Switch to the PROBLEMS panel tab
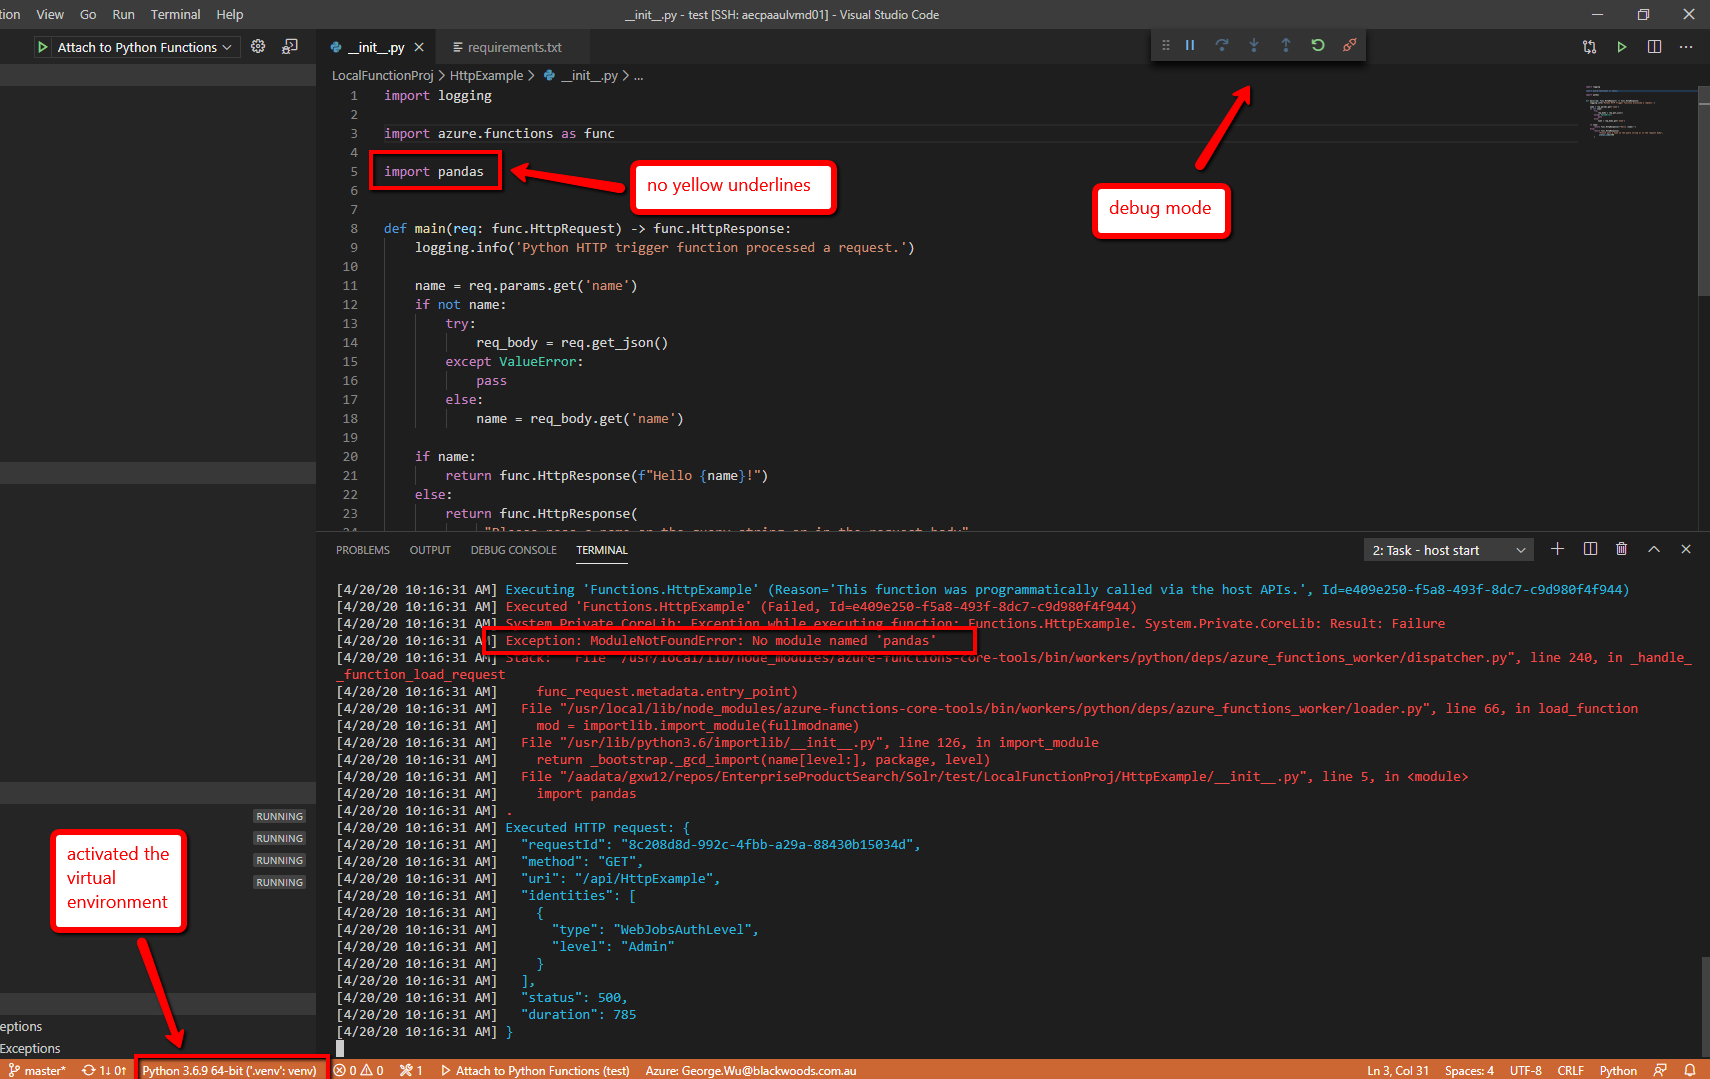This screenshot has height=1079, width=1710. coord(363,550)
